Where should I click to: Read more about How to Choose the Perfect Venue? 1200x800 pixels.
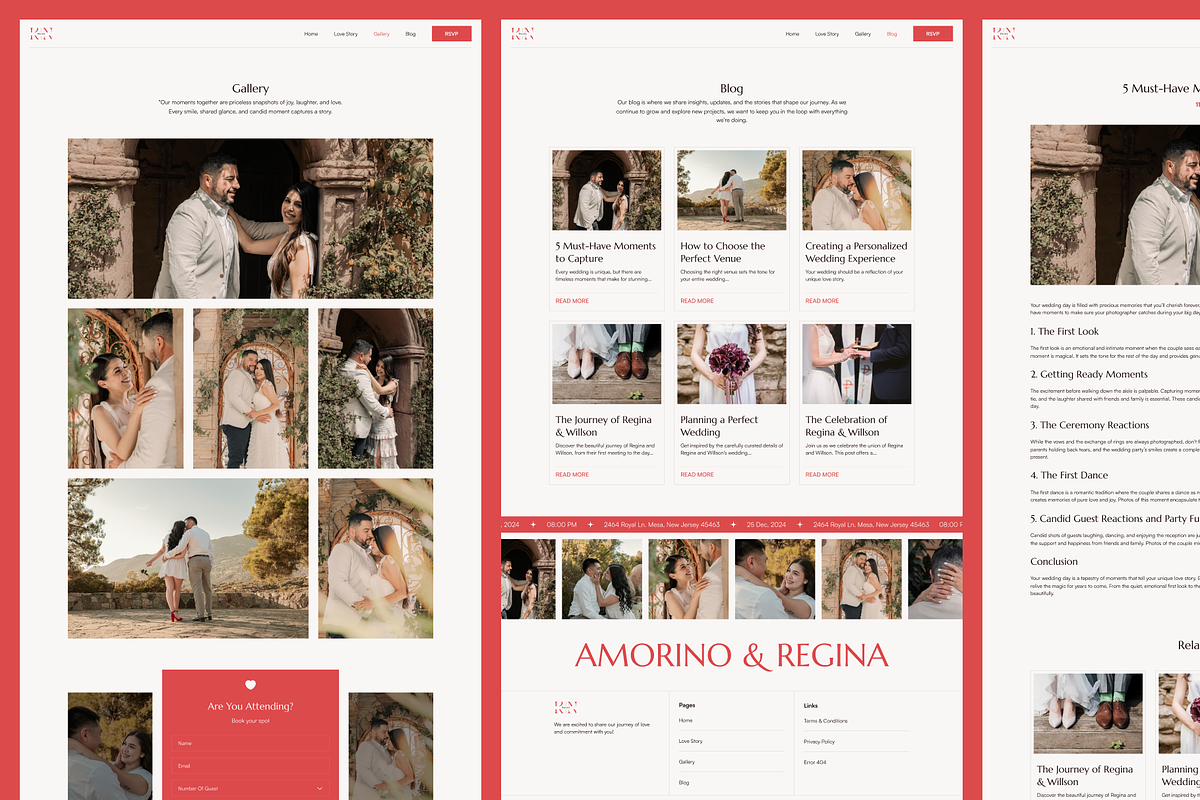(x=697, y=301)
